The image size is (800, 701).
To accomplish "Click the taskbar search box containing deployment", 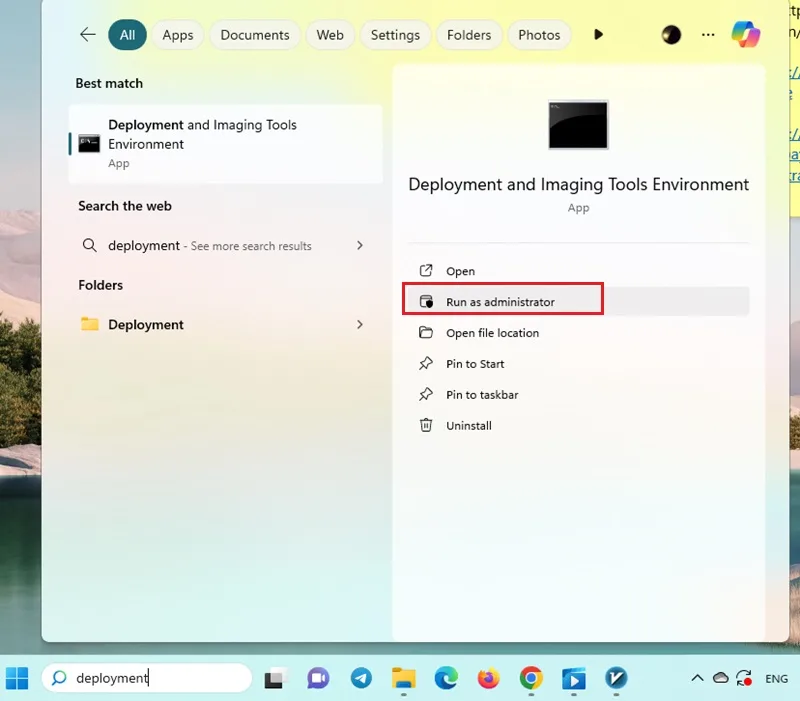I will pyautogui.click(x=147, y=678).
